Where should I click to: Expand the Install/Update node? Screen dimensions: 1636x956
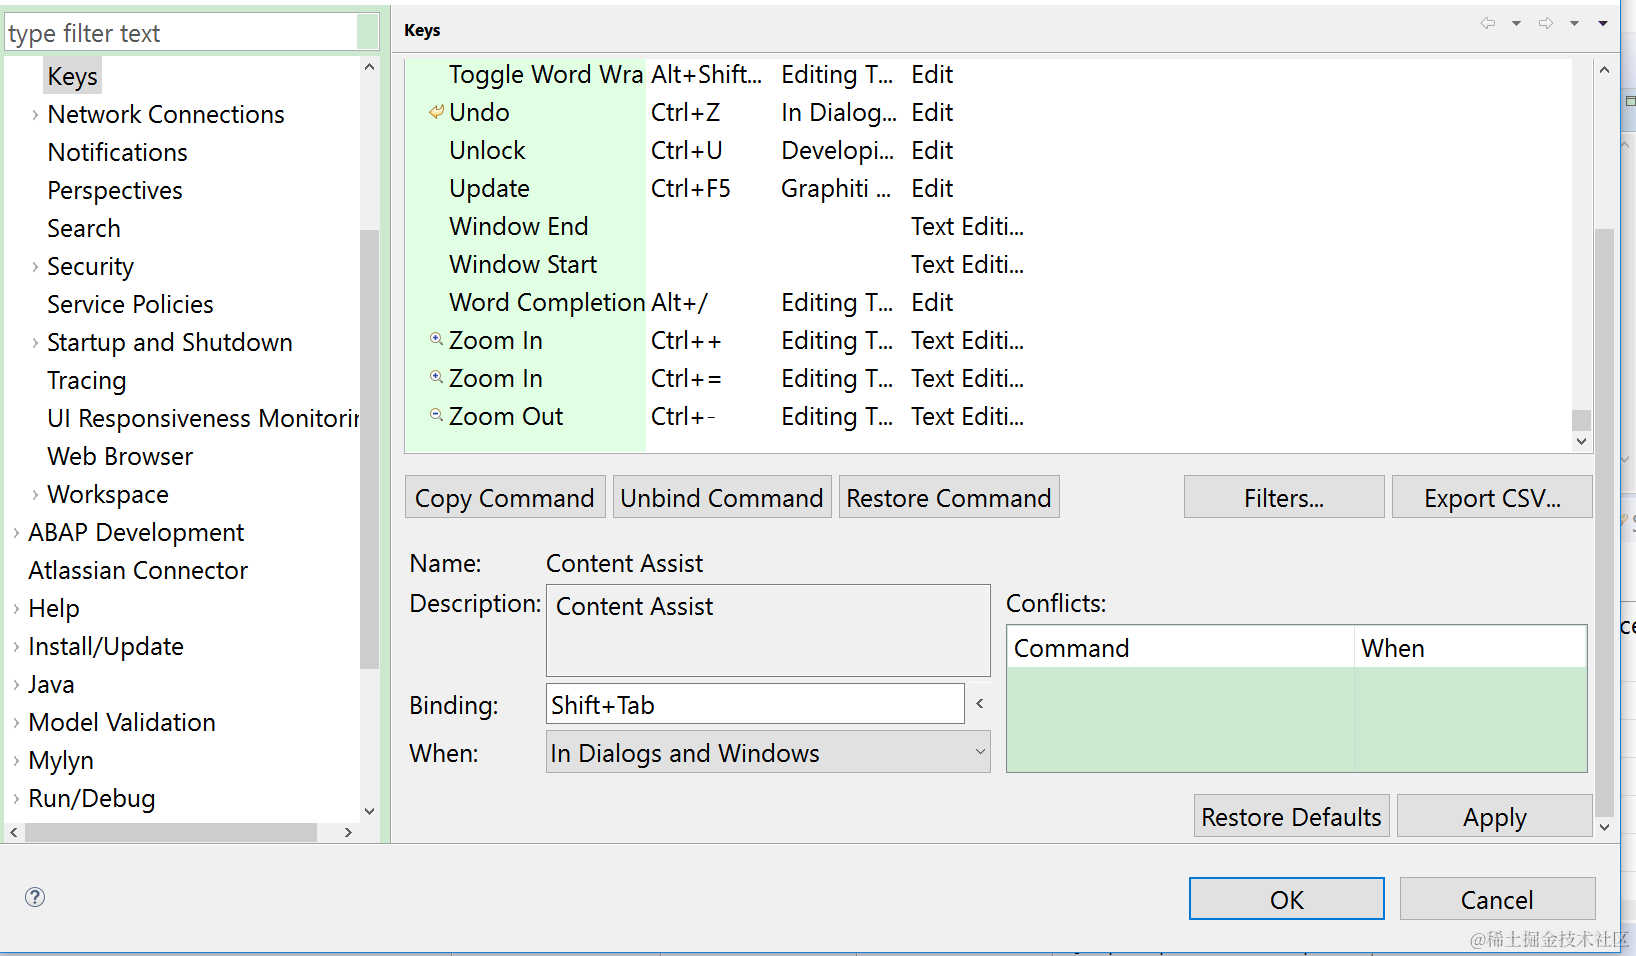(x=16, y=647)
